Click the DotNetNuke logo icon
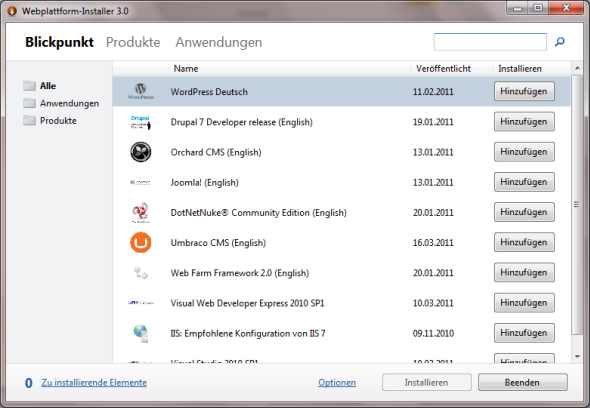 click(x=140, y=213)
